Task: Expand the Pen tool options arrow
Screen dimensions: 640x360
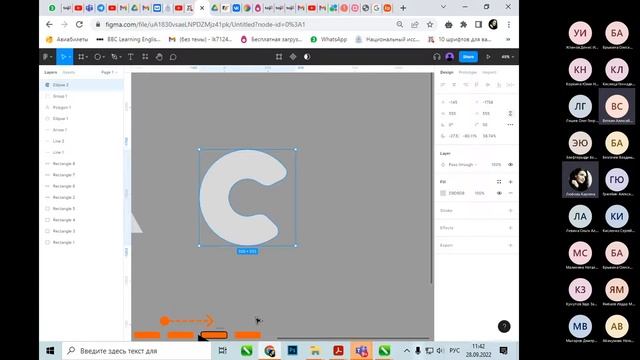Action: pyautogui.click(x=121, y=57)
